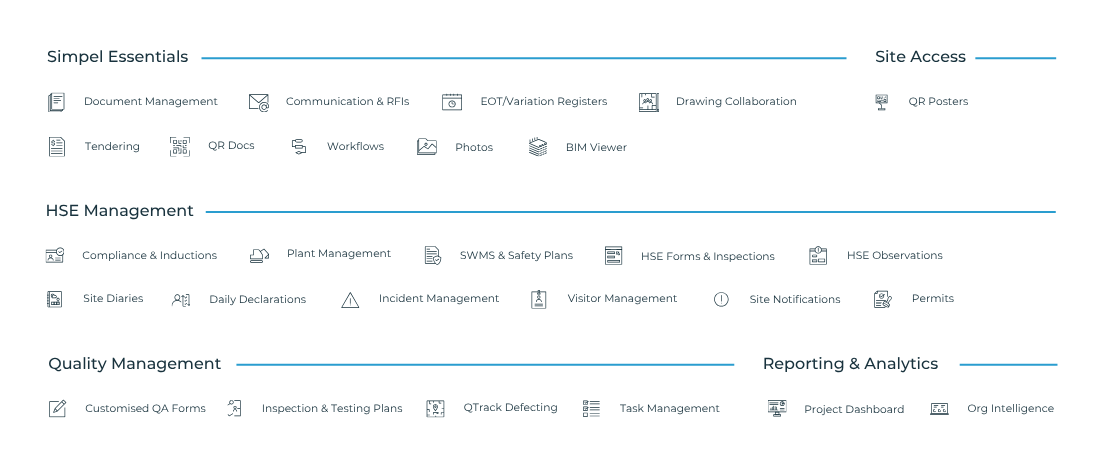Viewport: 1106px width, 470px height.
Task: Go to Workflows
Action: 356,147
